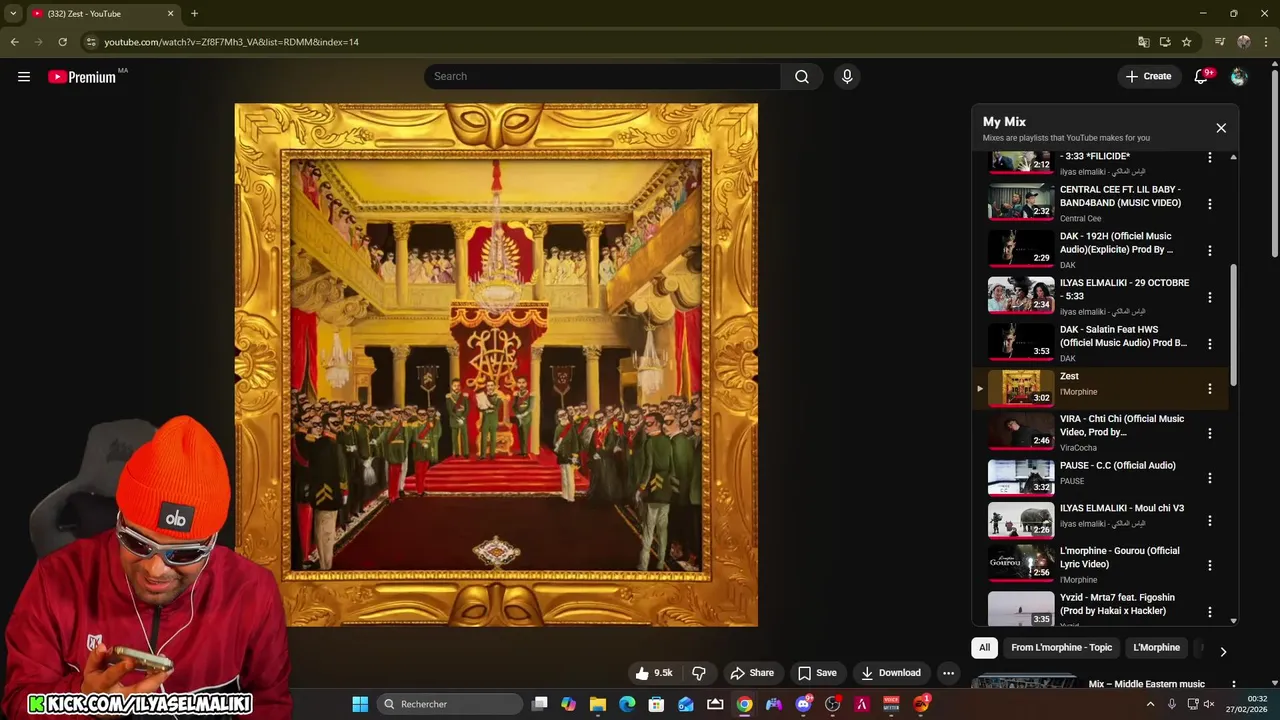1280x720 pixels.
Task: Open browser media controls icon
Action: 1220,42
